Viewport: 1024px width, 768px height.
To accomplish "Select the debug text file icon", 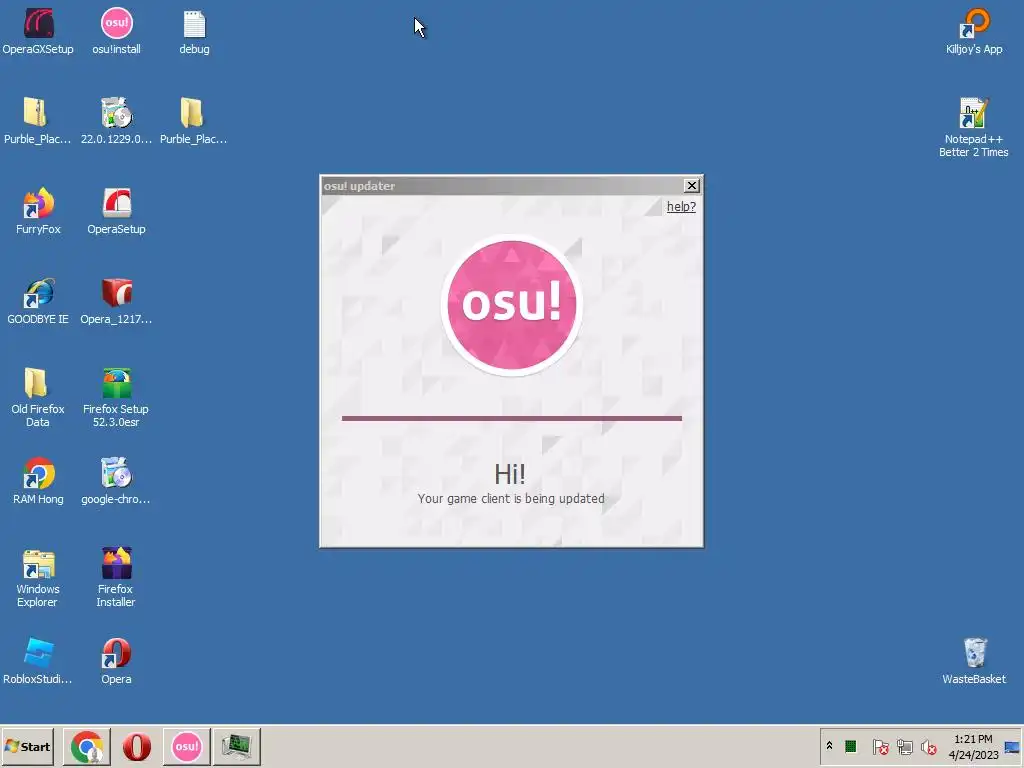I will point(194,31).
